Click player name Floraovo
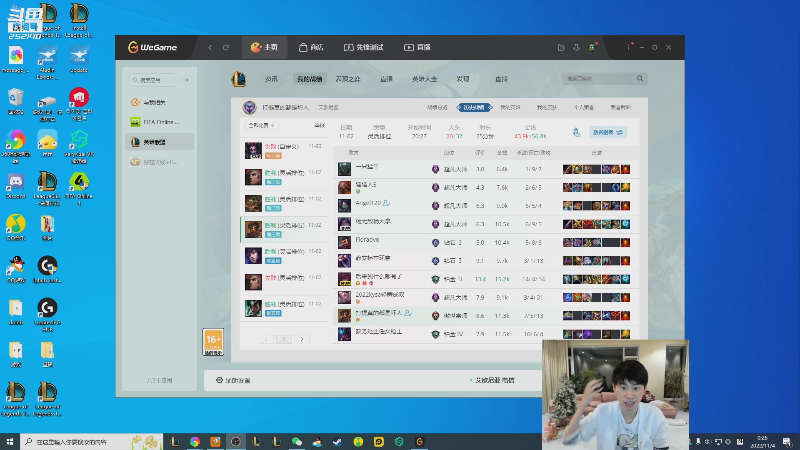The image size is (800, 450). pyautogui.click(x=367, y=239)
